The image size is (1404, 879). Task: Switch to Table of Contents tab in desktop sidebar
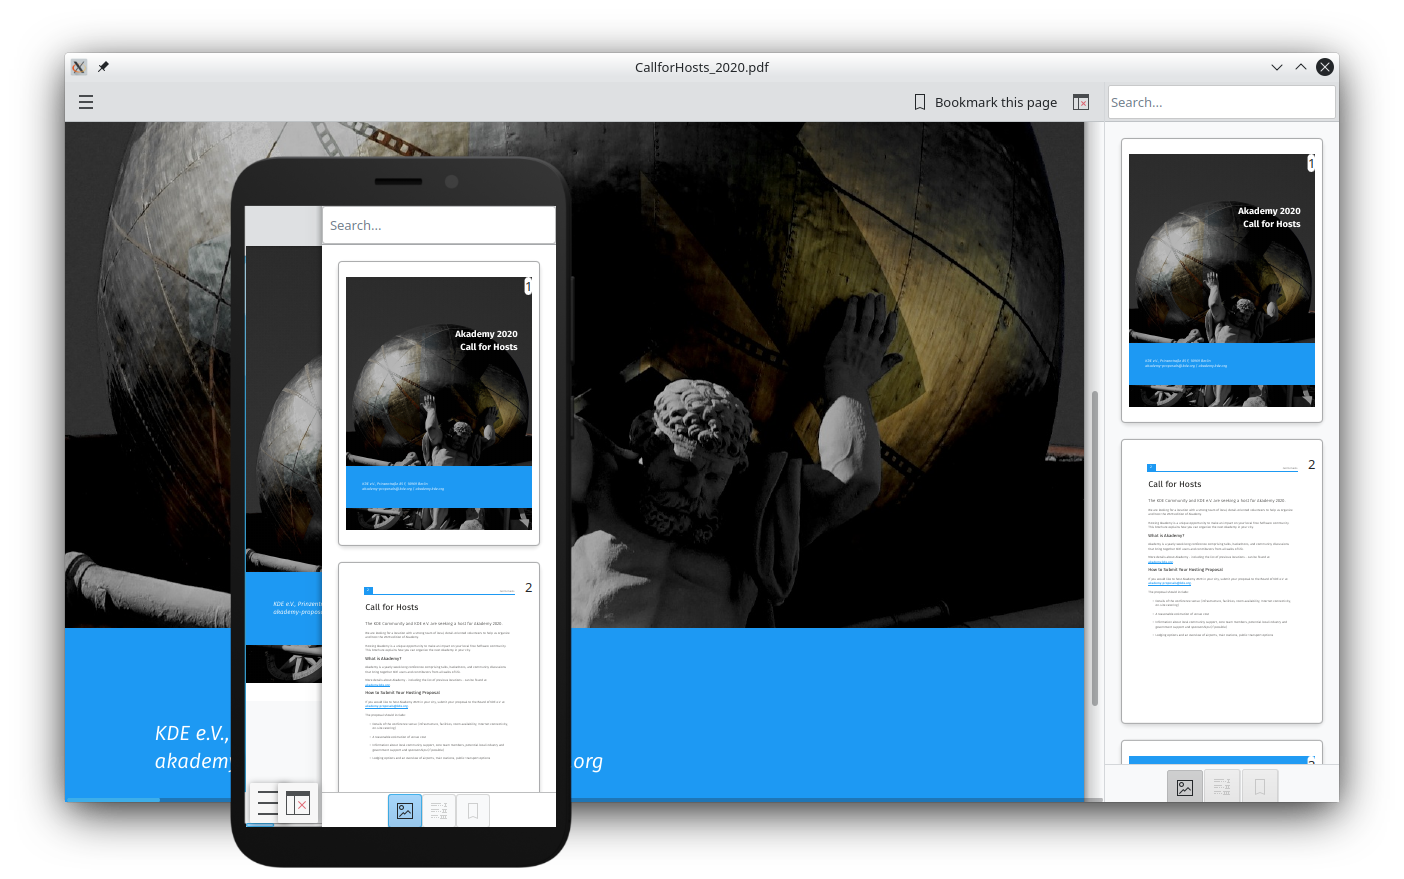pos(1222,787)
